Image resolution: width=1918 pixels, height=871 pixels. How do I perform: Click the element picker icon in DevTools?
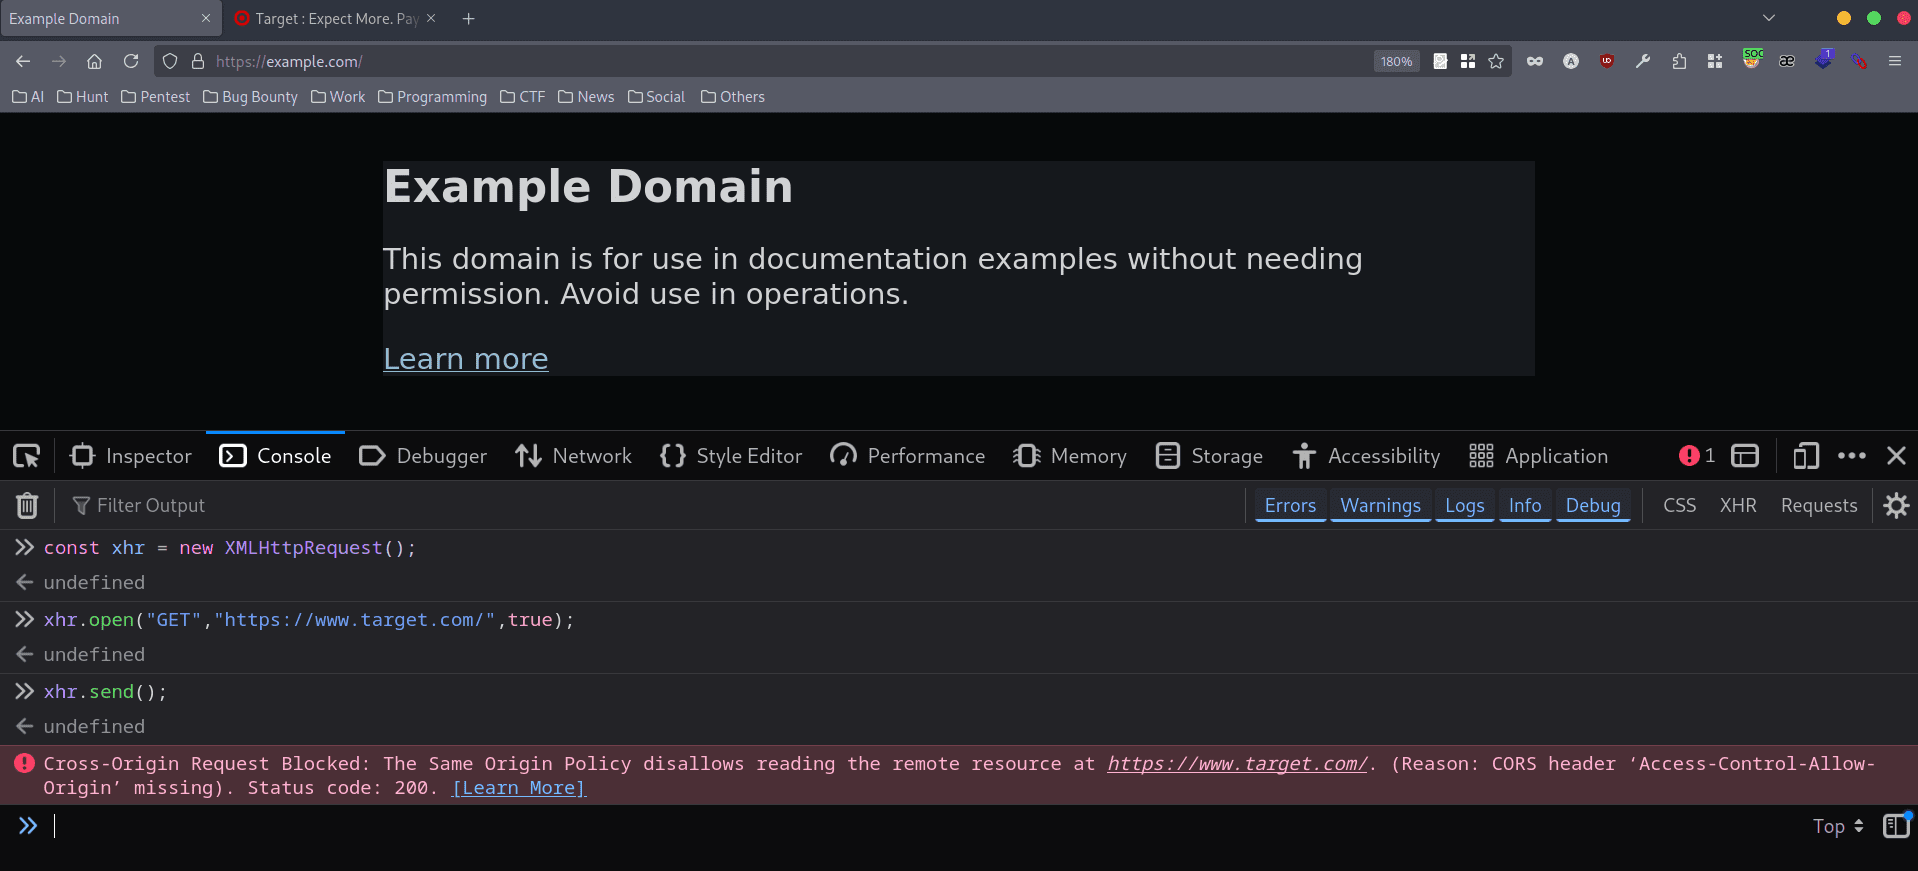point(26,456)
